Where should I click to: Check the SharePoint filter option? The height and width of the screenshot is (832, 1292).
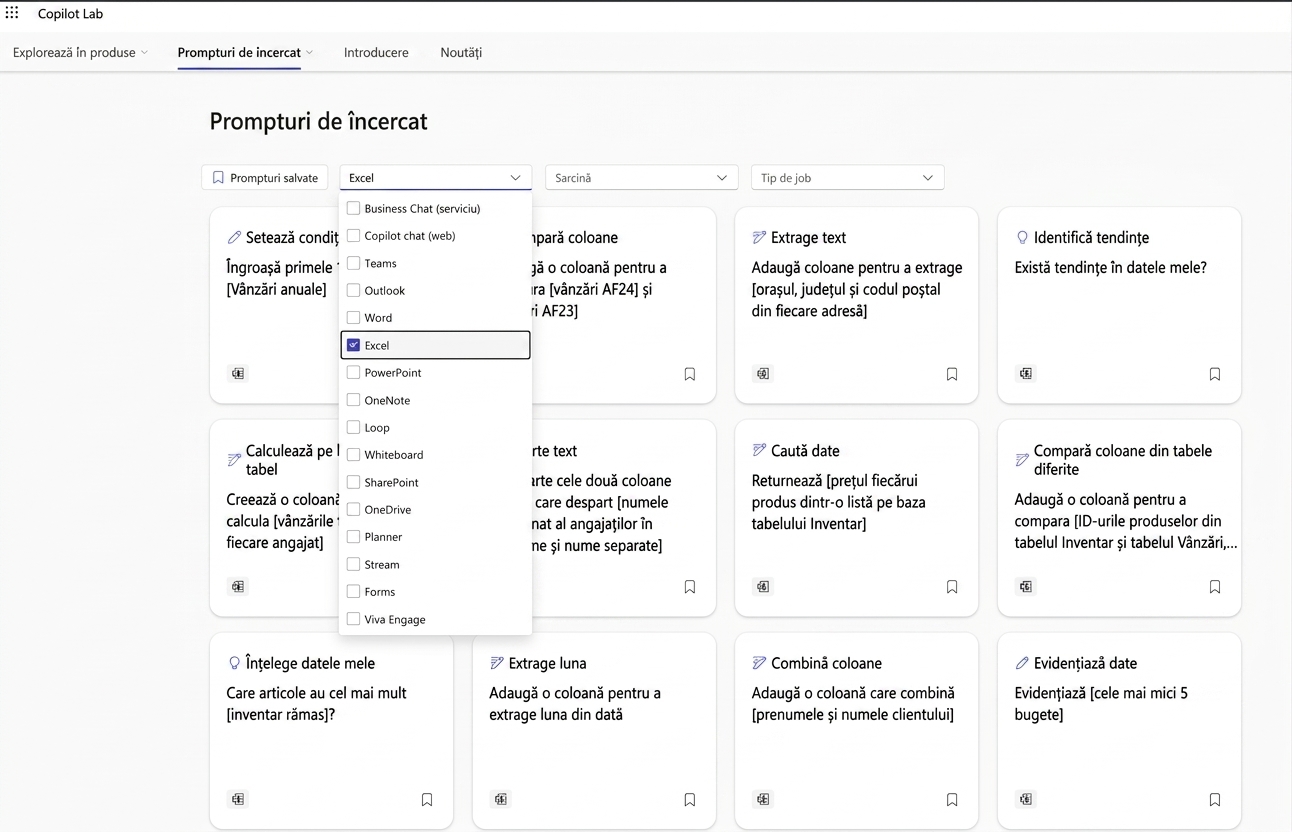(353, 482)
